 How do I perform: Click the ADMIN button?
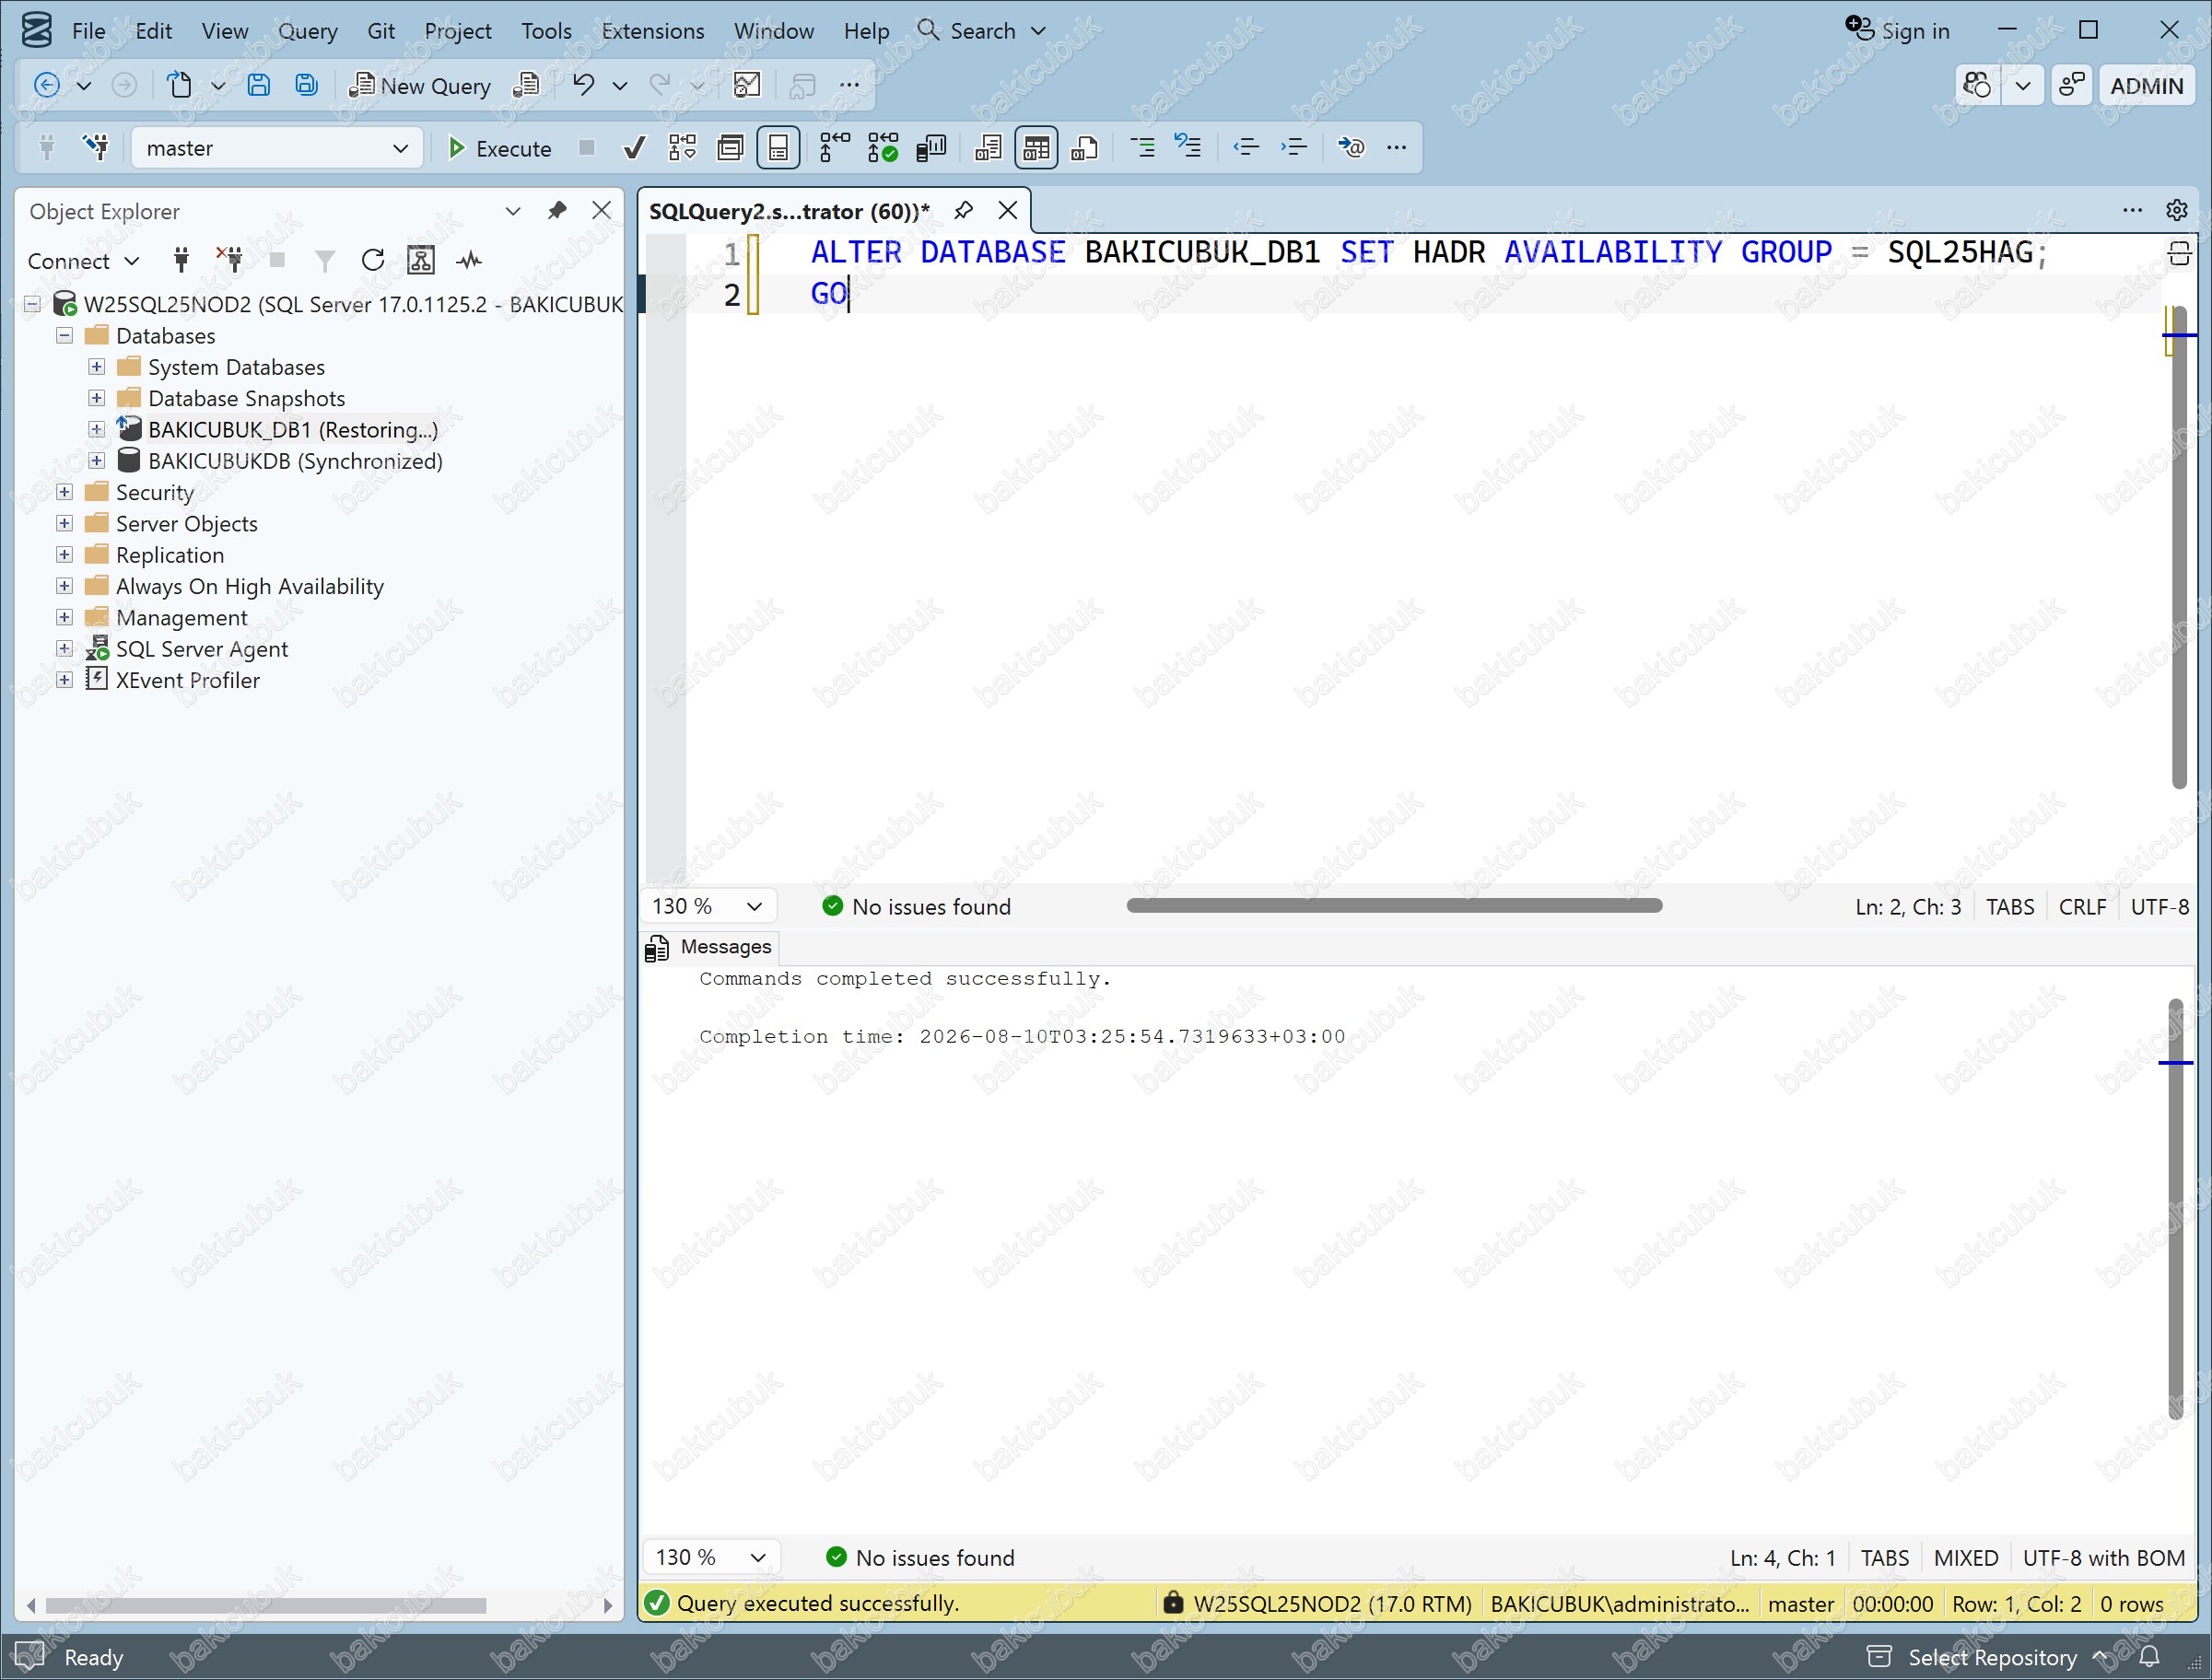pyautogui.click(x=2146, y=86)
